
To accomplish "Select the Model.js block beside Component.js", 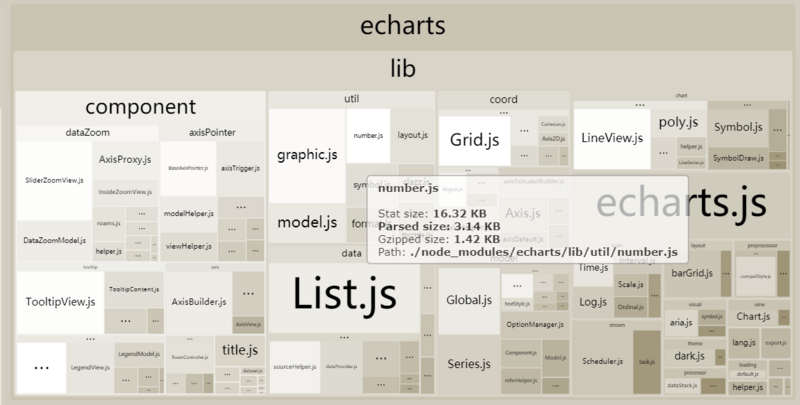I will click(555, 358).
